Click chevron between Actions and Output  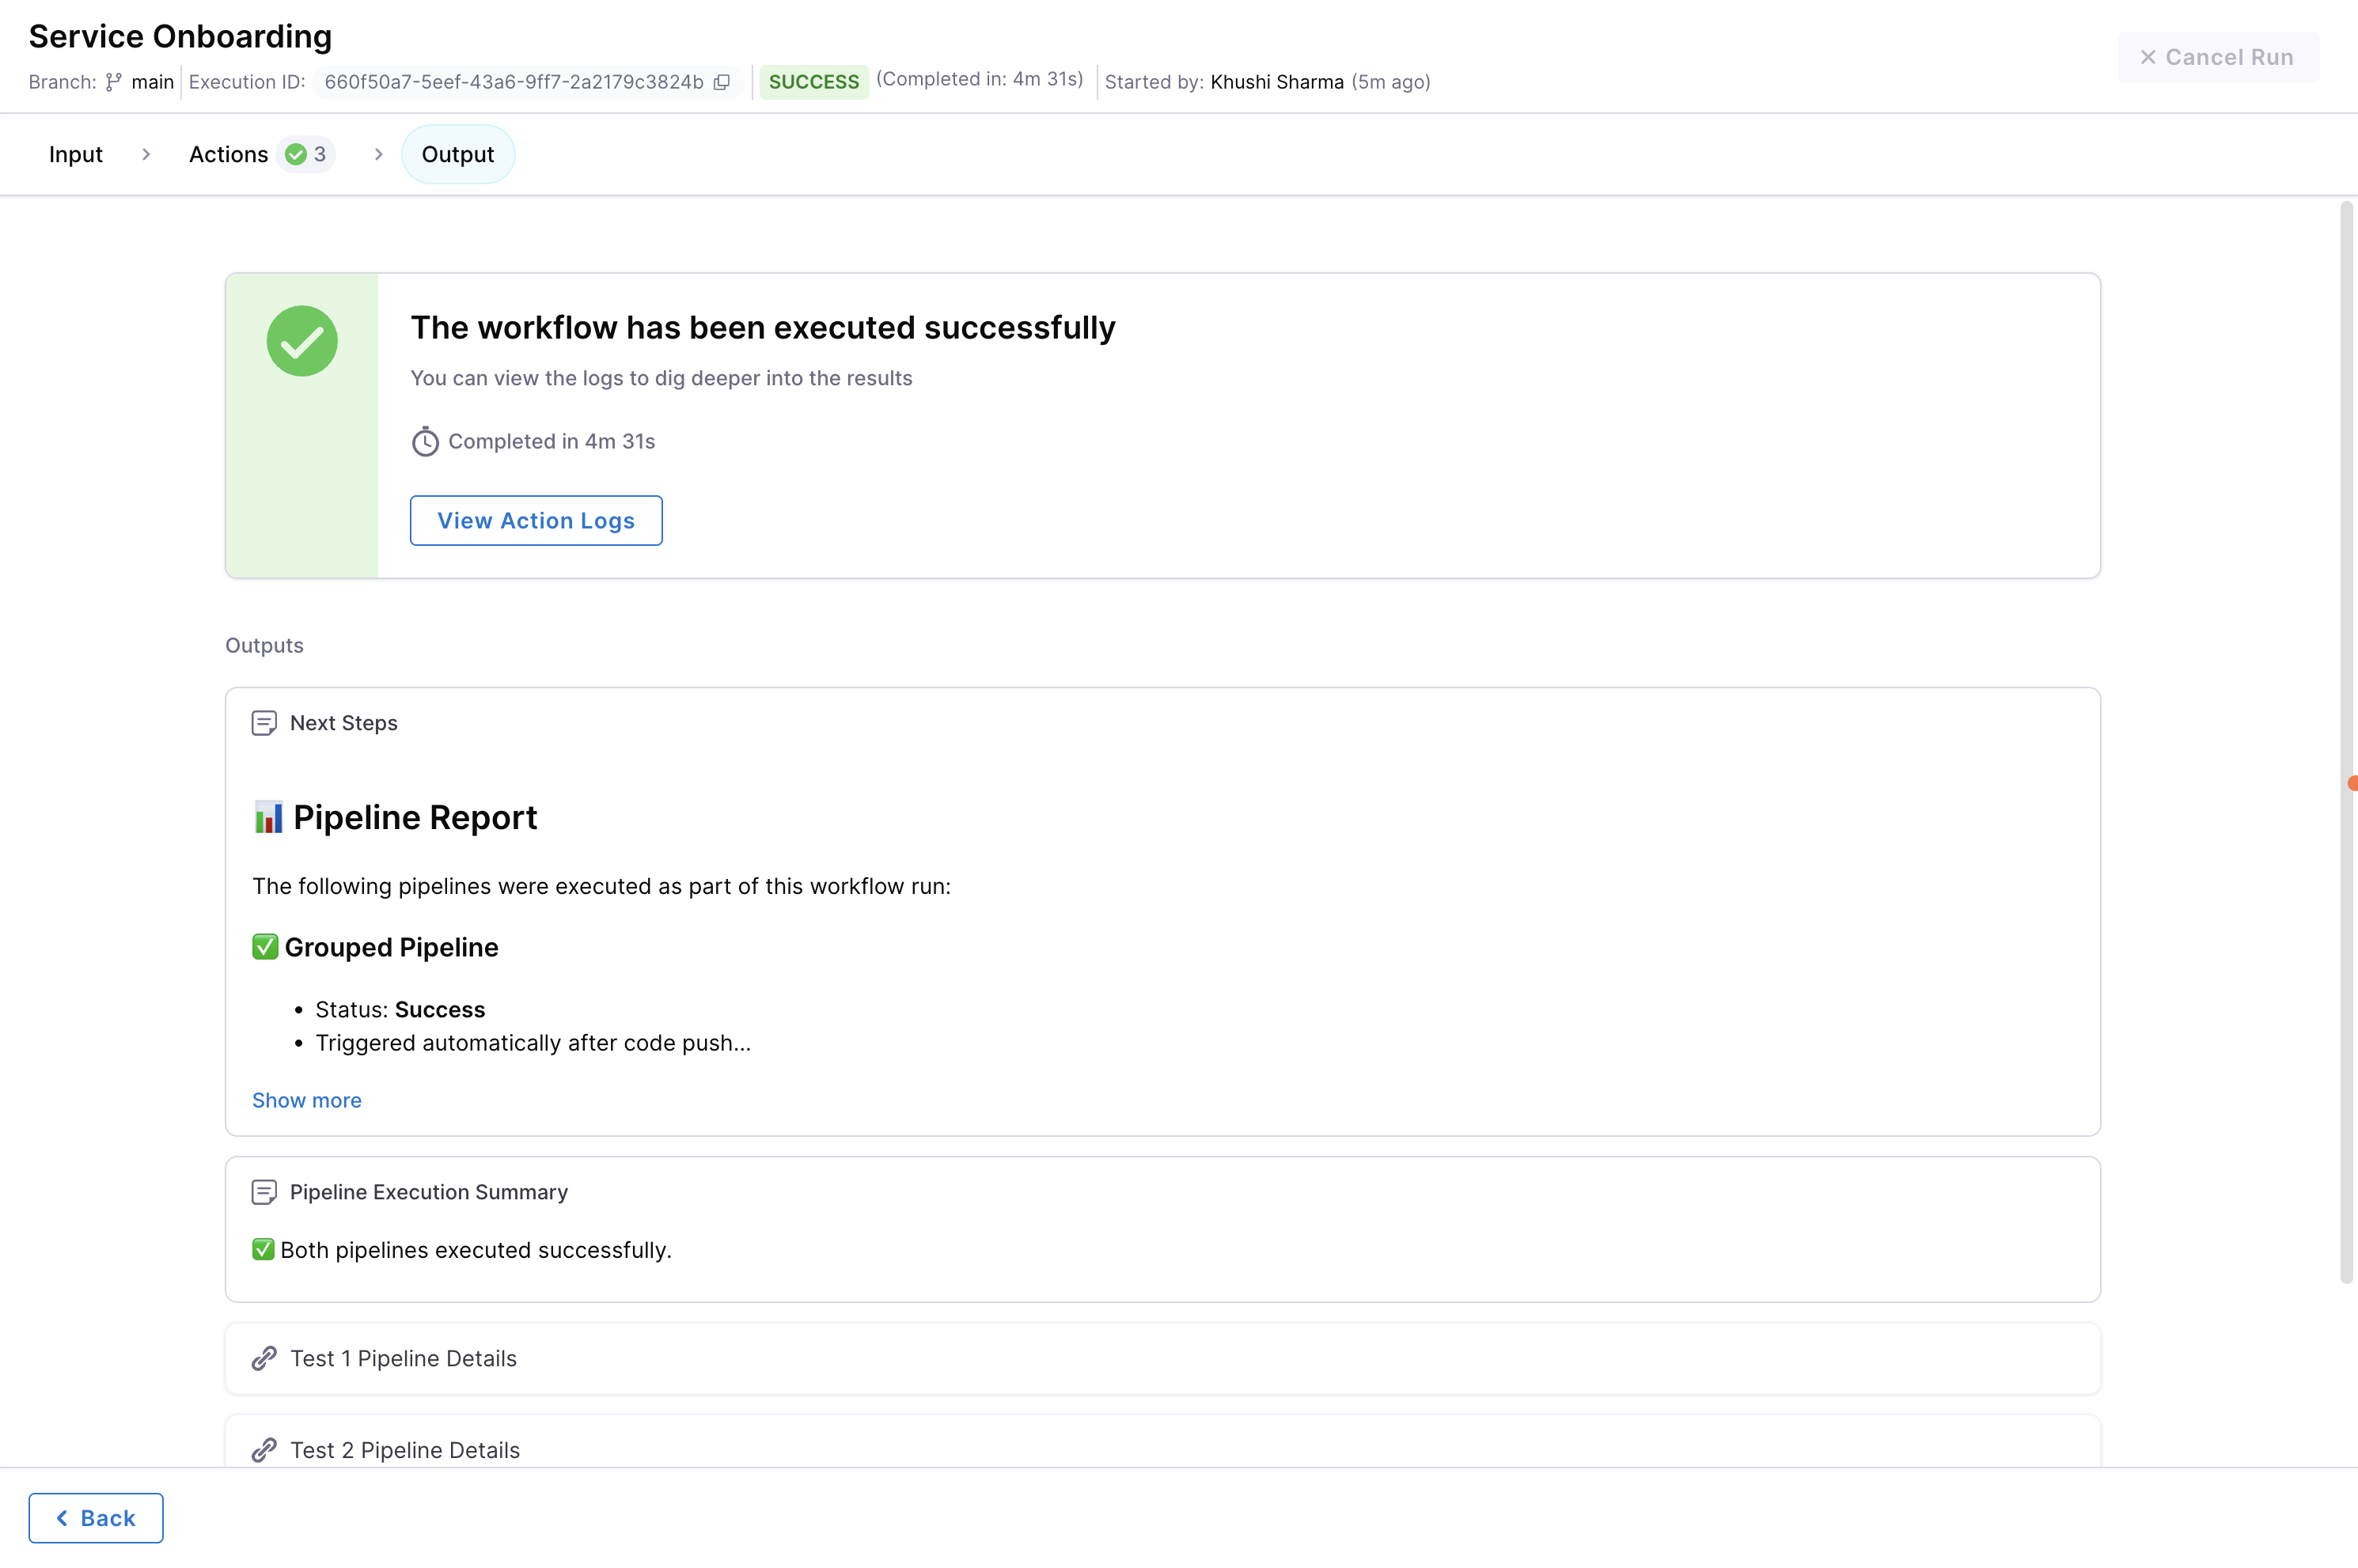point(378,154)
